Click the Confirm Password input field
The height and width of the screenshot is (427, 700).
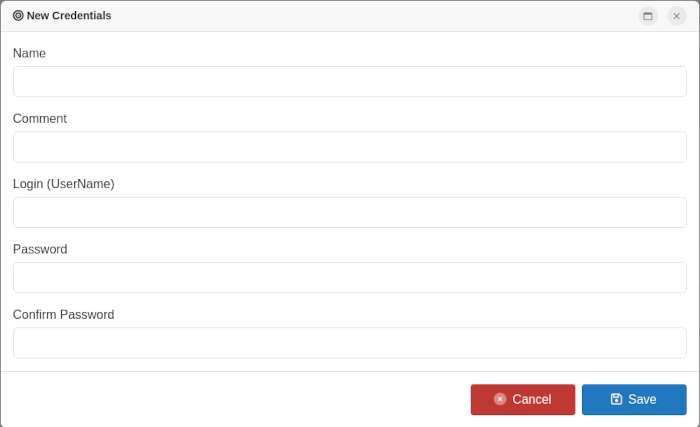(x=349, y=343)
